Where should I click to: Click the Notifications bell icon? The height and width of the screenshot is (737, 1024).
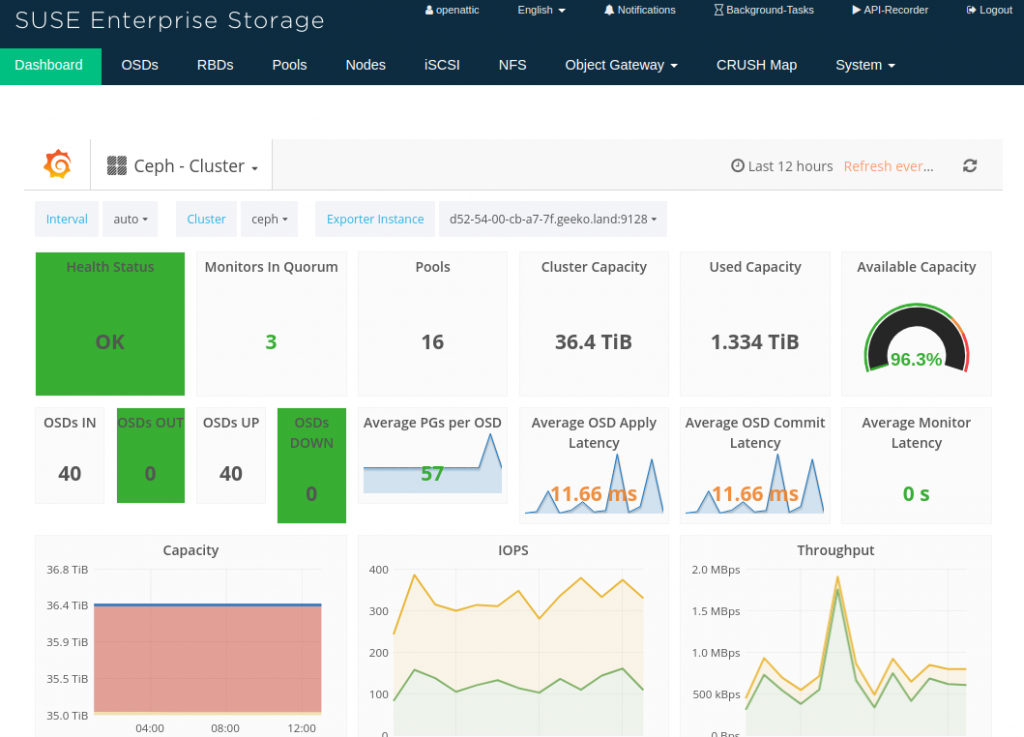[x=609, y=10]
